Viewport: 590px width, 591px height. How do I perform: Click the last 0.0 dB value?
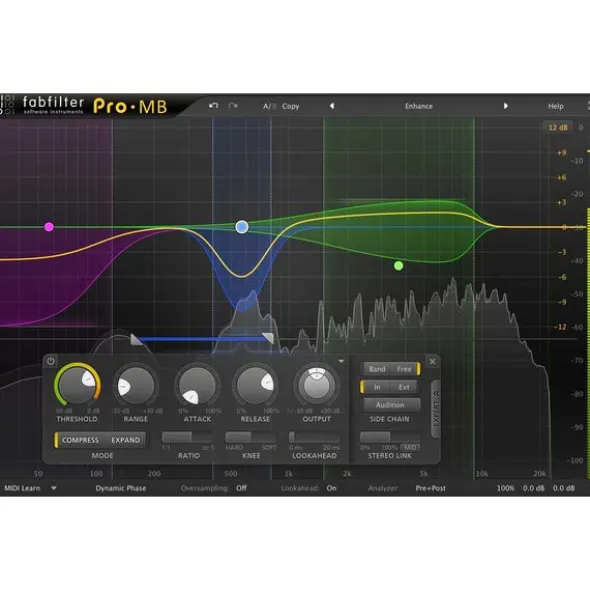click(x=564, y=488)
